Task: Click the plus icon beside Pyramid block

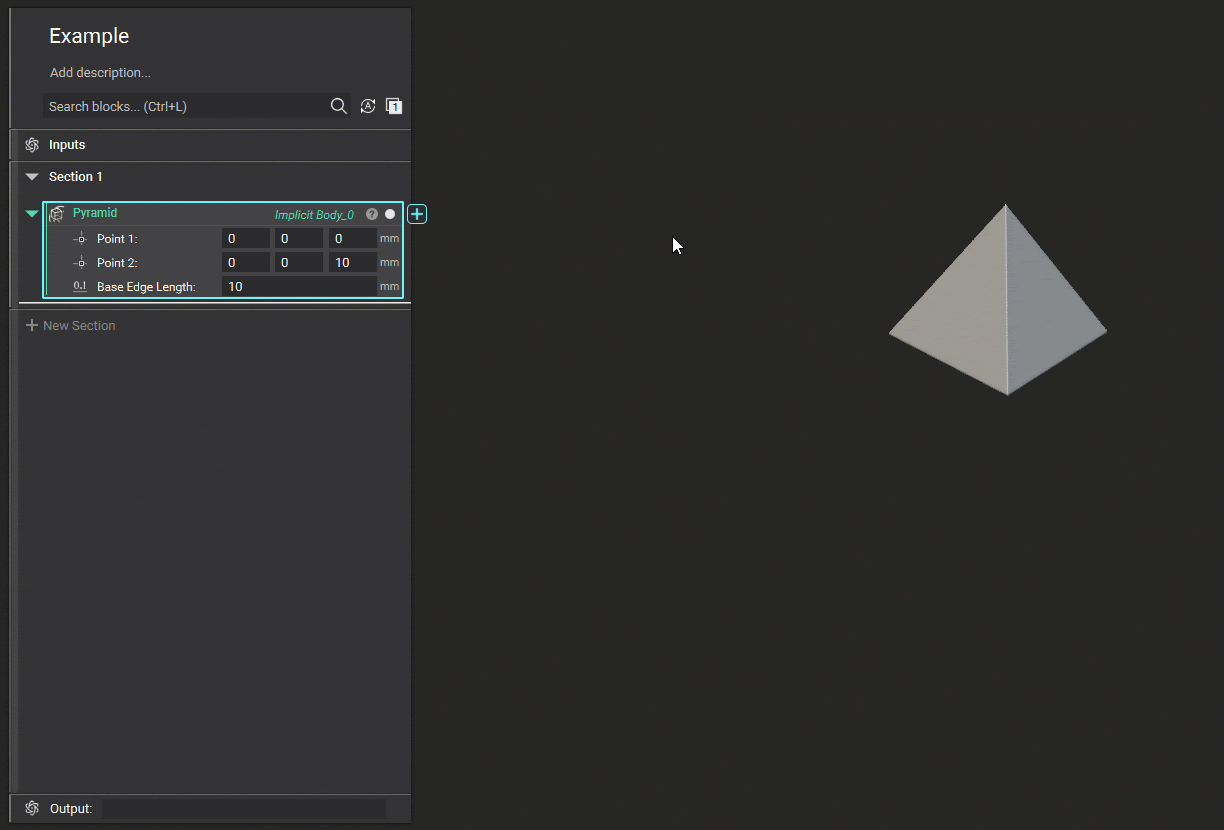Action: click(417, 214)
